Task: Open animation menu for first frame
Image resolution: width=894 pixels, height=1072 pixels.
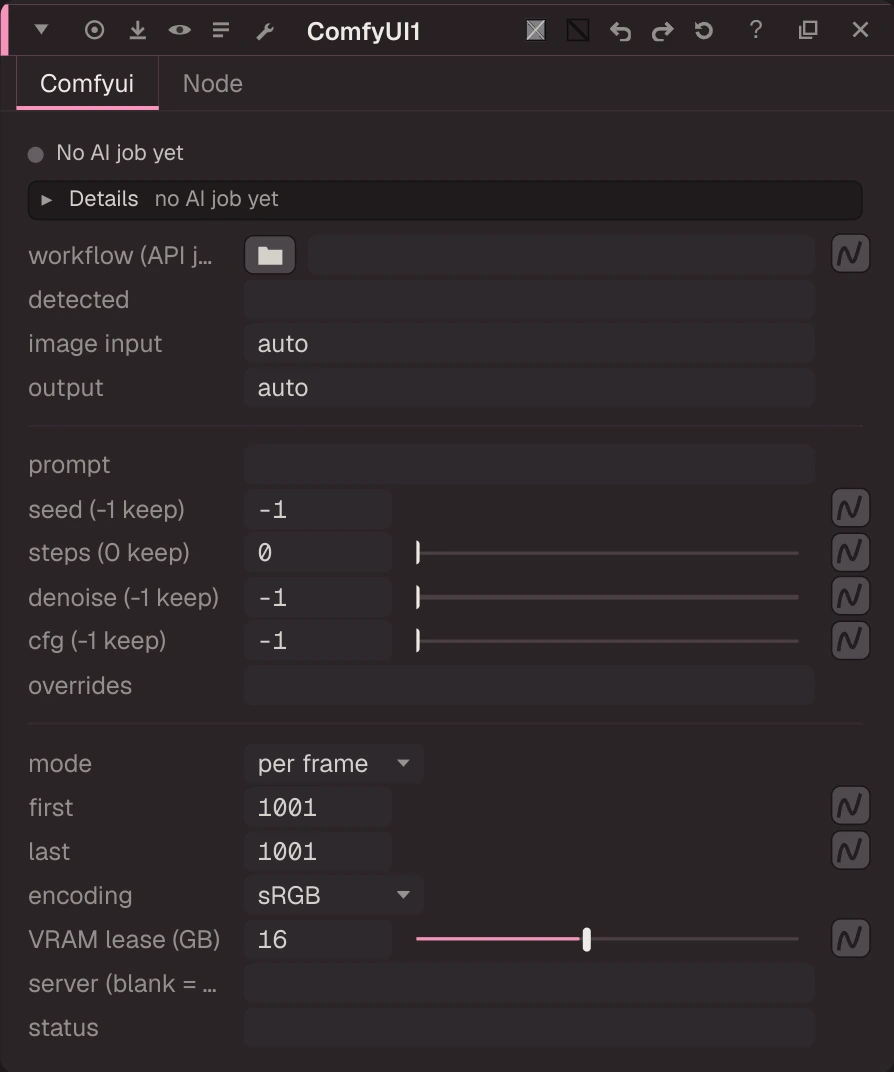Action: pyautogui.click(x=850, y=806)
